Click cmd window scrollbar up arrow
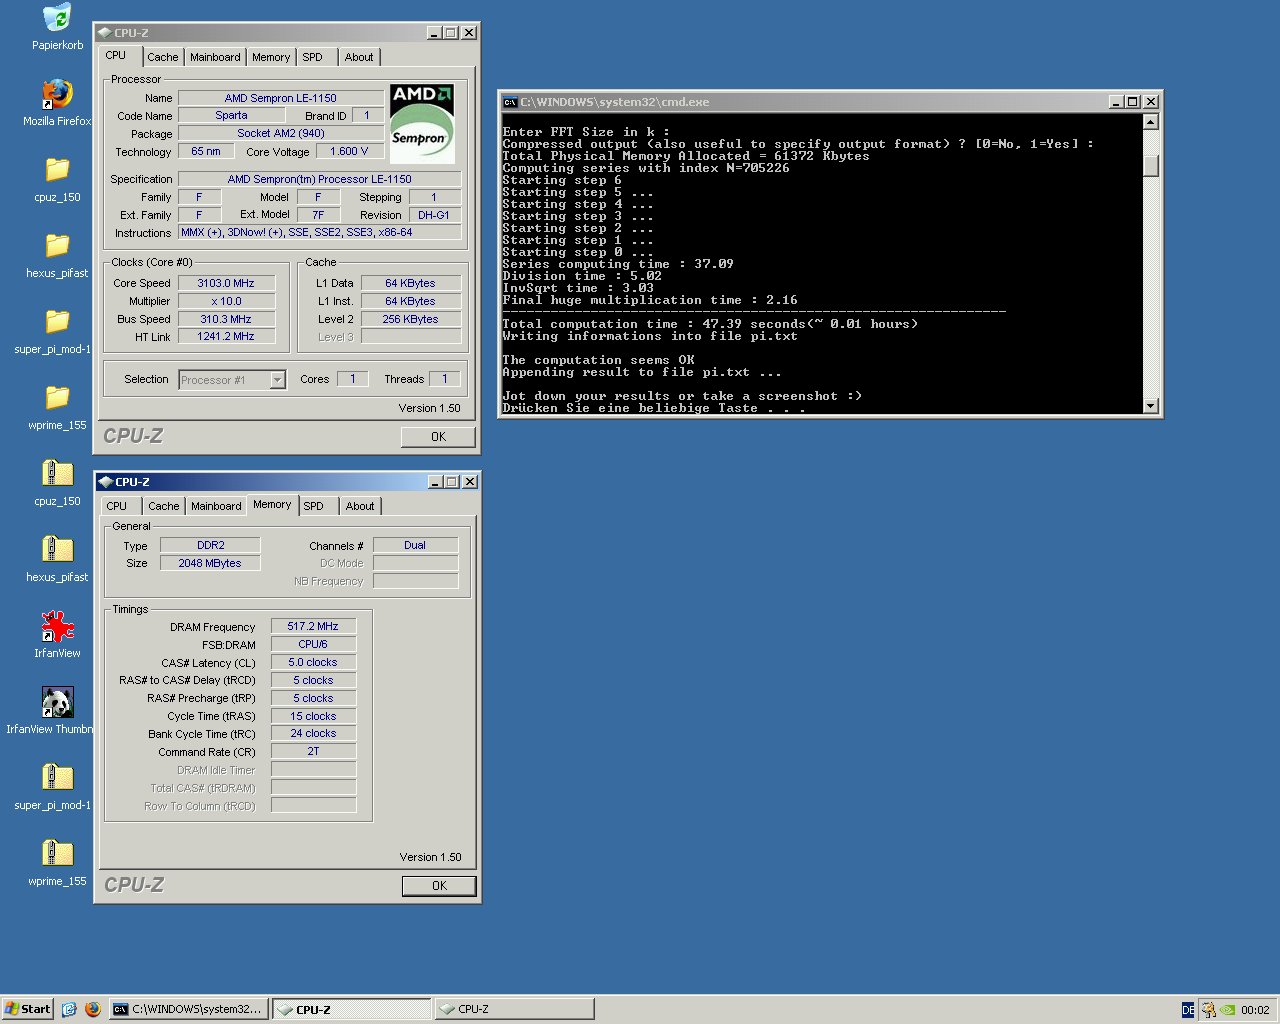 click(x=1151, y=122)
